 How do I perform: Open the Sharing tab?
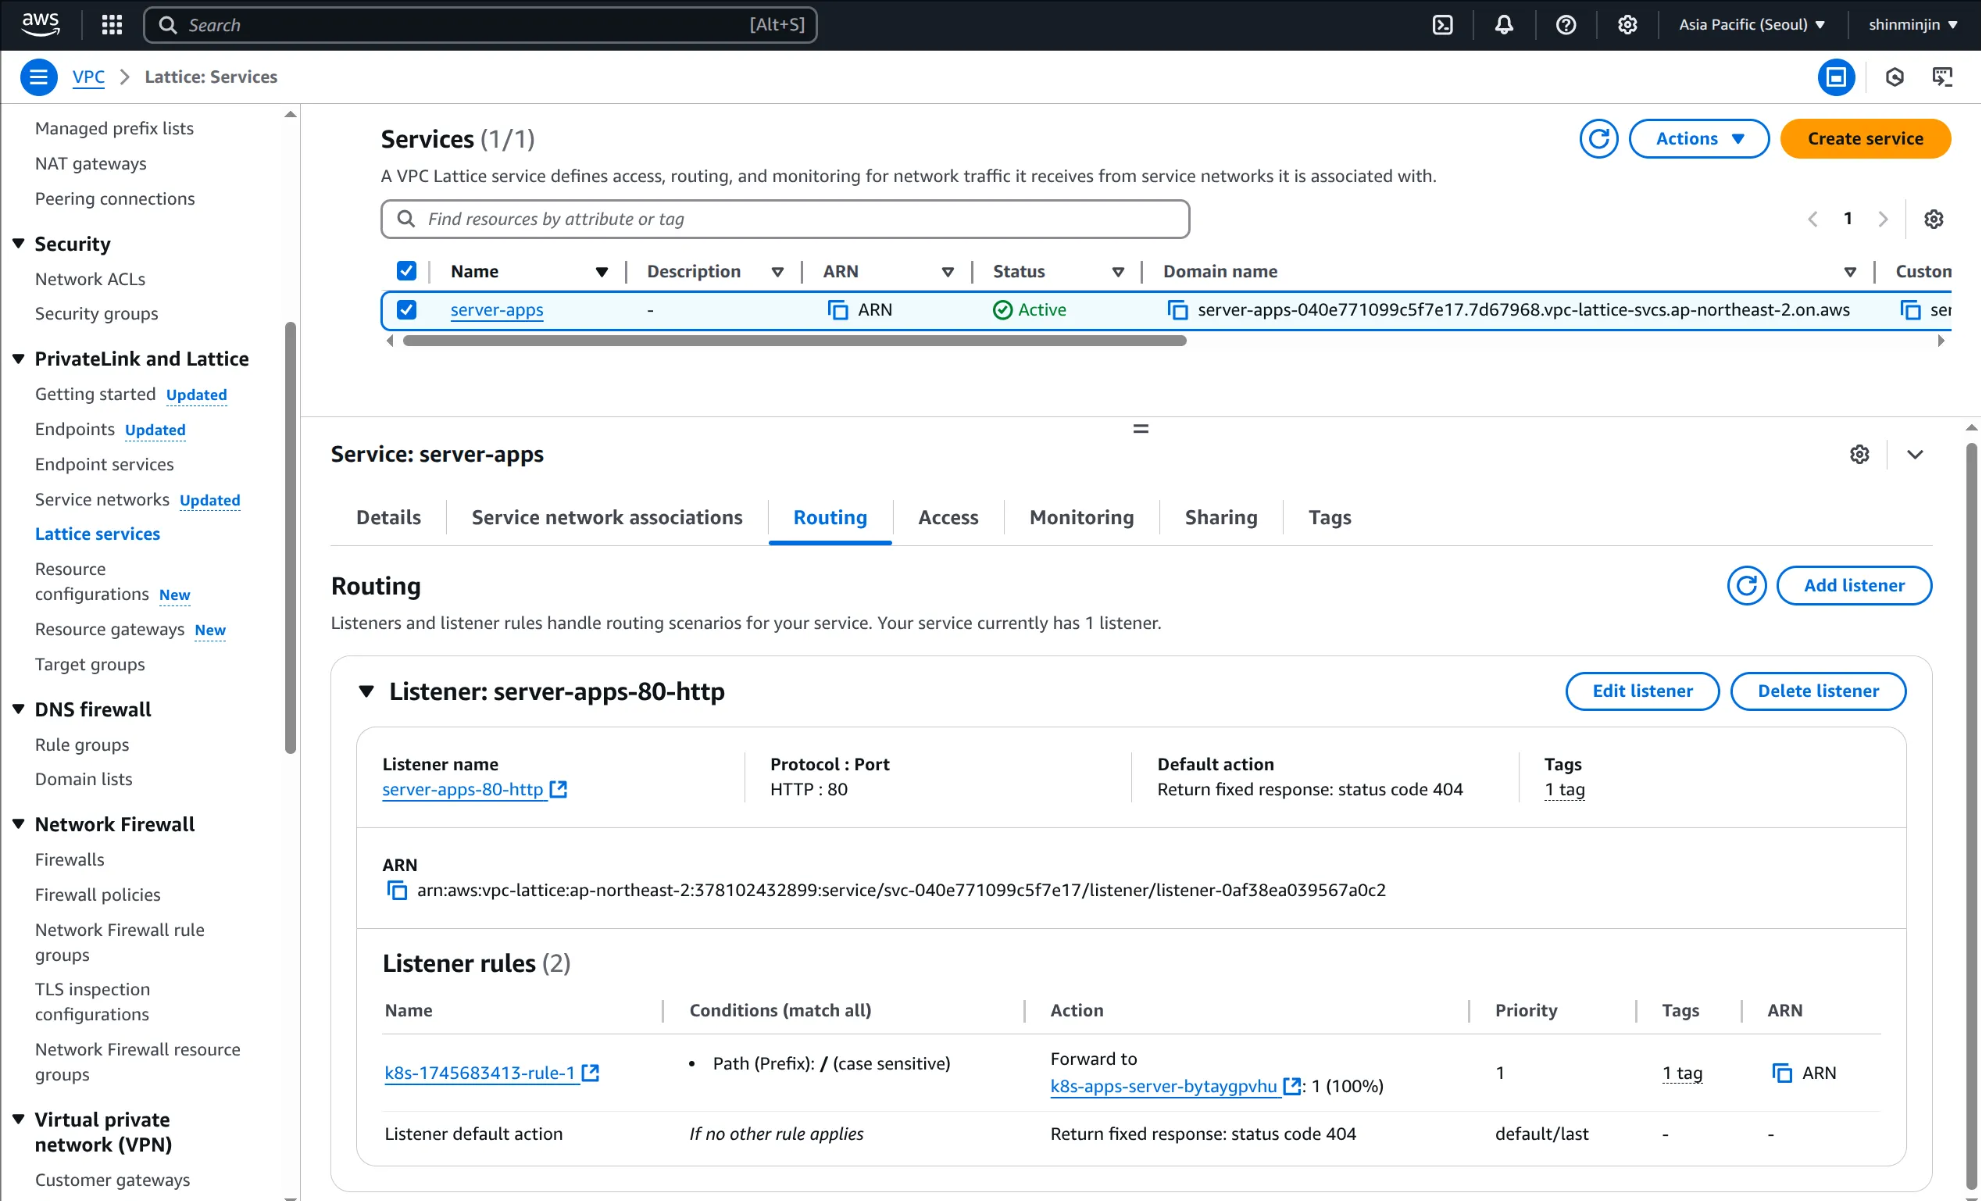[x=1221, y=517]
